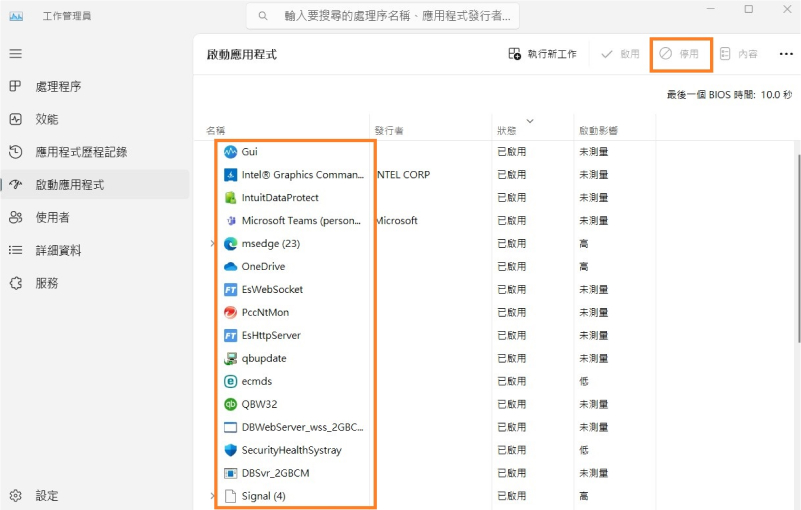Open 設定 (Settings) at bottom left
Image resolution: width=801 pixels, height=510 pixels.
(x=46, y=495)
